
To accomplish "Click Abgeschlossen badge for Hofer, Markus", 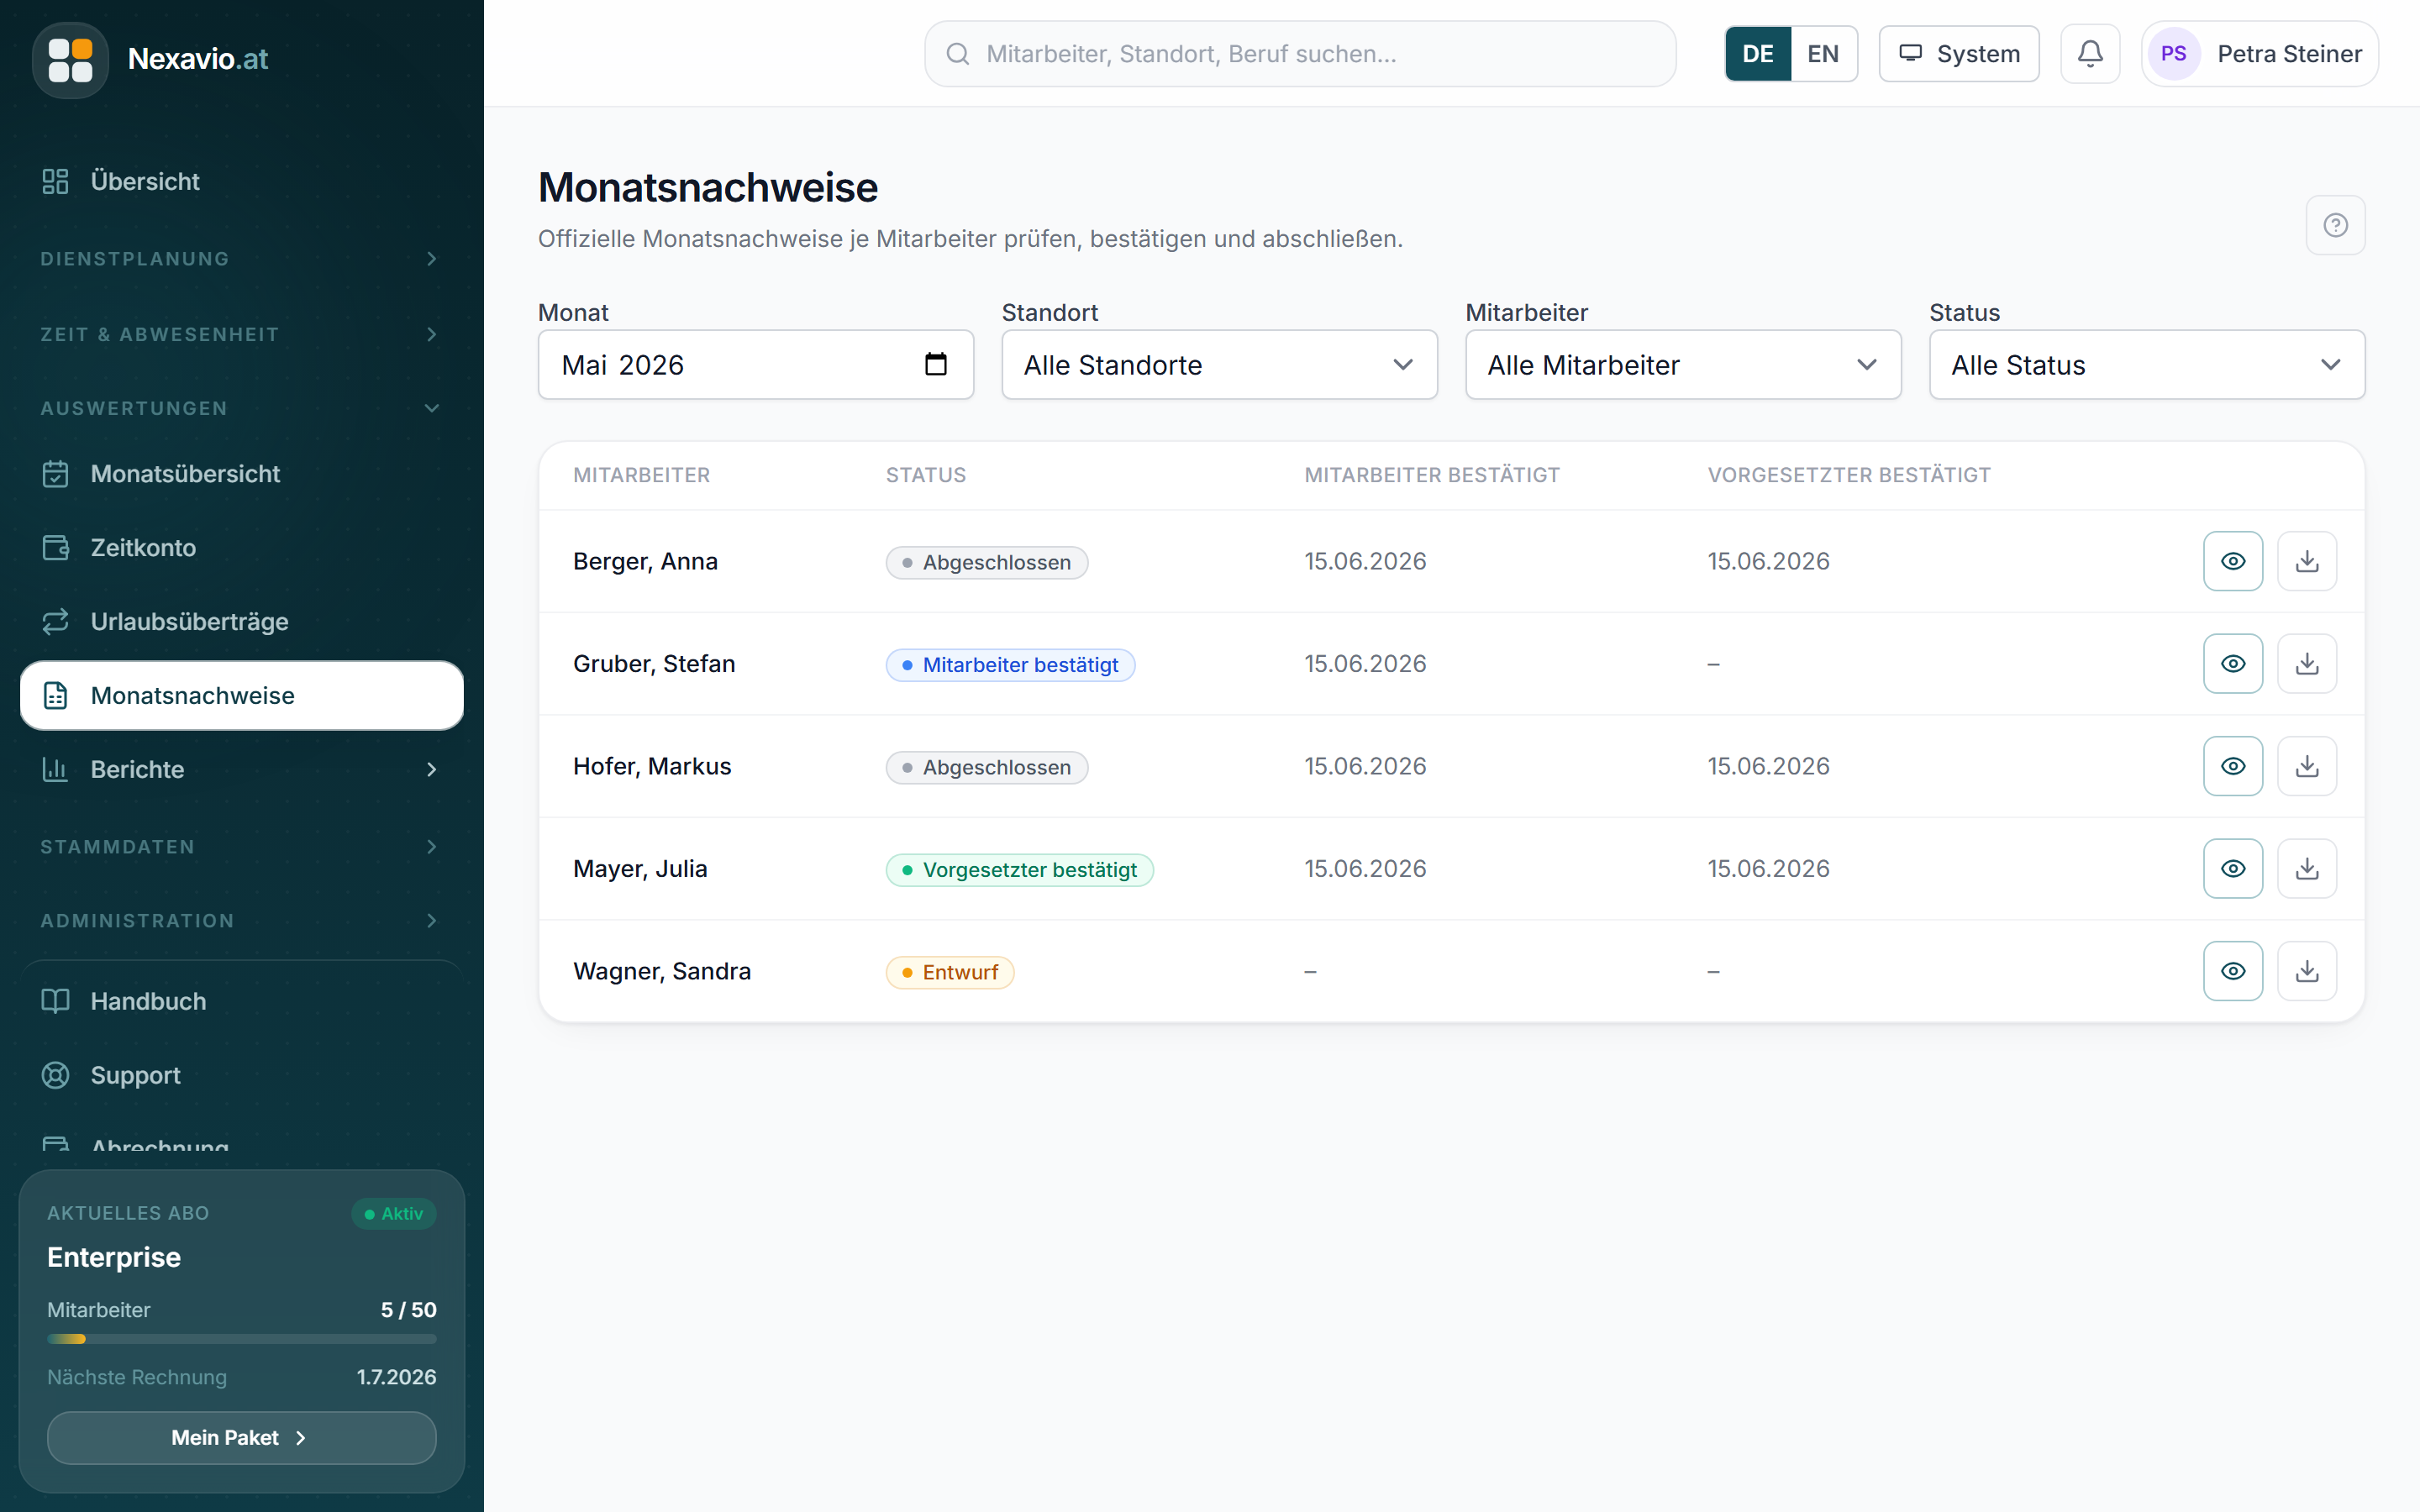I will 986,768.
